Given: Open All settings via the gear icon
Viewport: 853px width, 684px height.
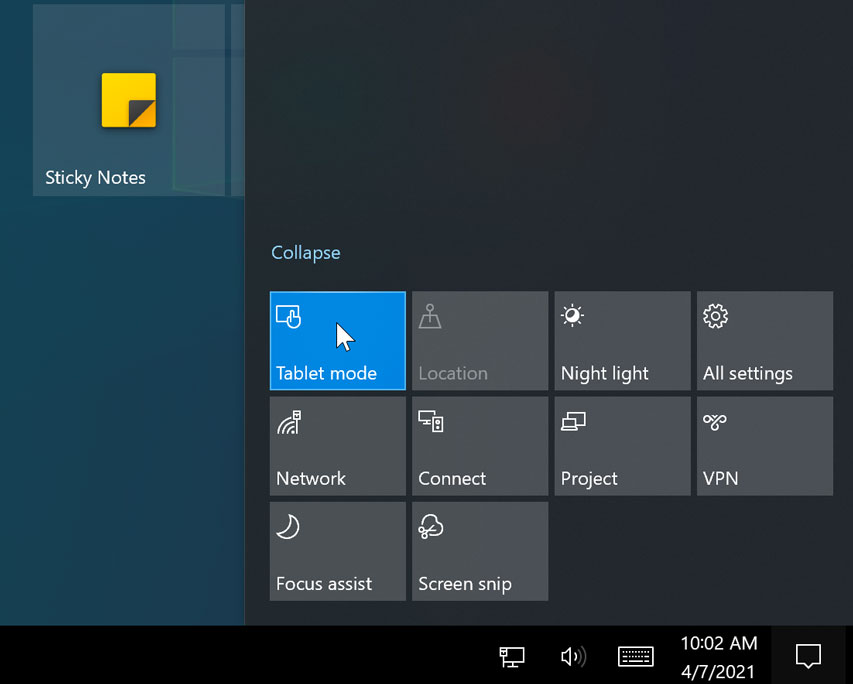Looking at the screenshot, I should tap(715, 316).
